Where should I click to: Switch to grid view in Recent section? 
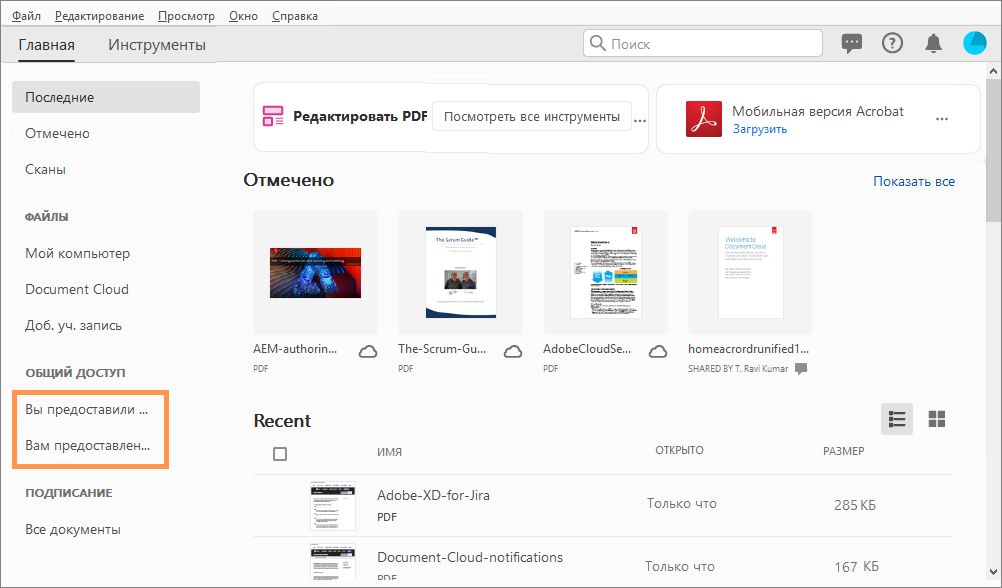coord(937,419)
